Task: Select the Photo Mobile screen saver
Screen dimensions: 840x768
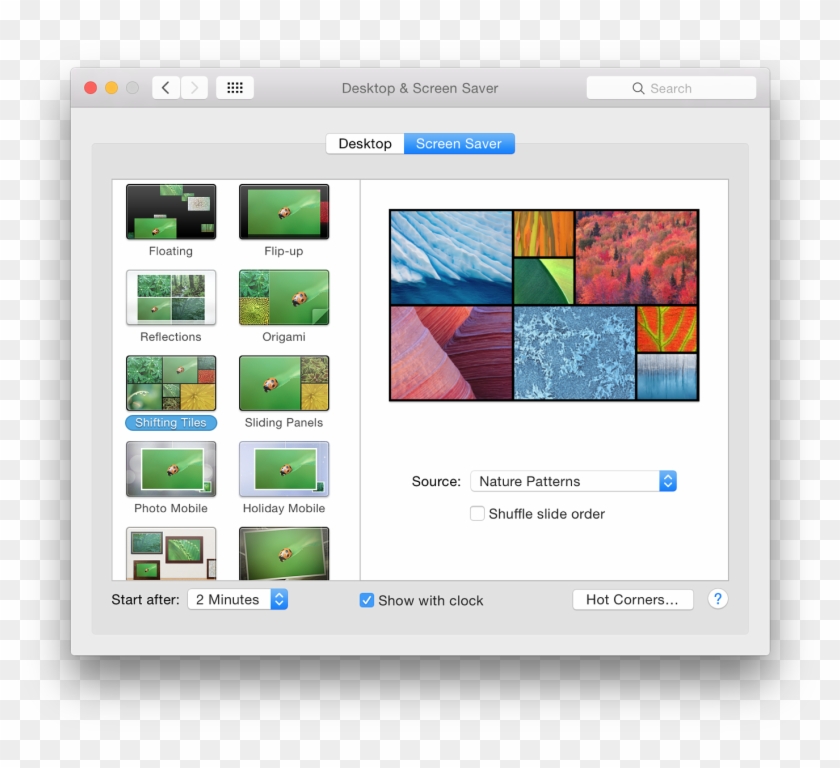Action: [170, 468]
